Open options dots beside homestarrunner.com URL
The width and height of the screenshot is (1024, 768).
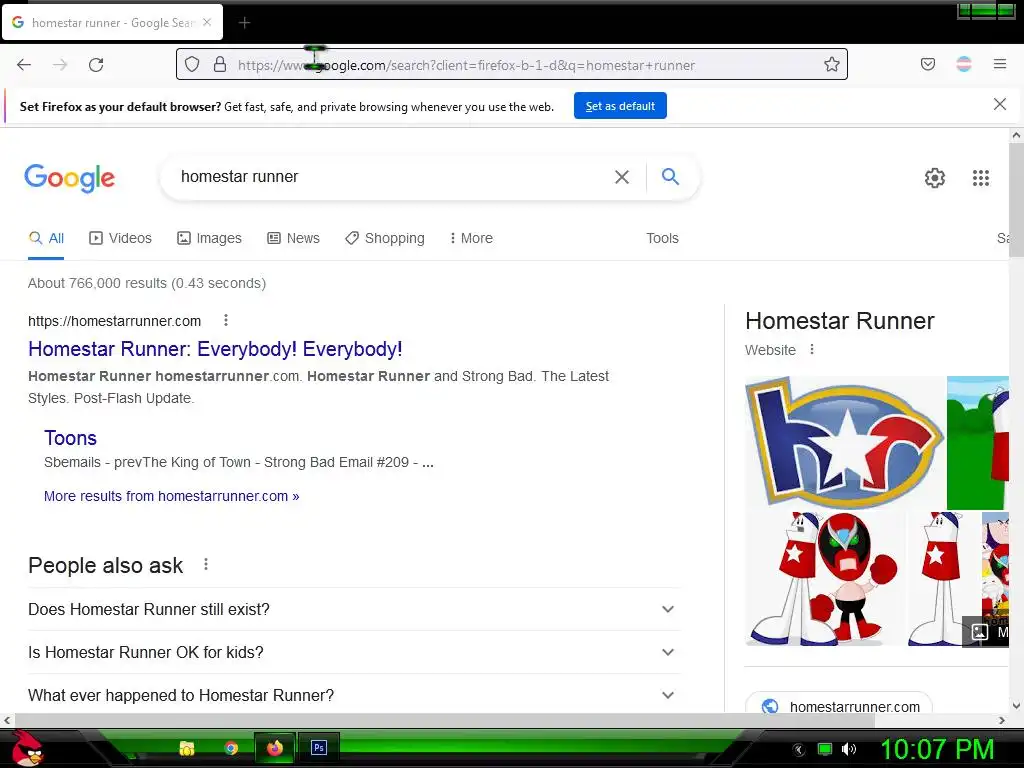point(226,320)
